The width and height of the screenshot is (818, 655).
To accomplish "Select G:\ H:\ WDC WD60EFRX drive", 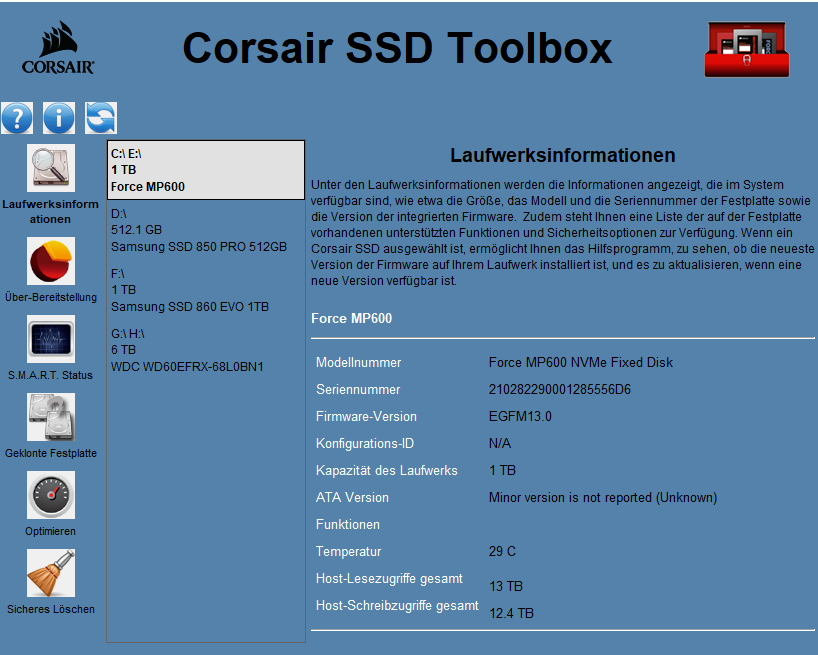I will pos(206,350).
